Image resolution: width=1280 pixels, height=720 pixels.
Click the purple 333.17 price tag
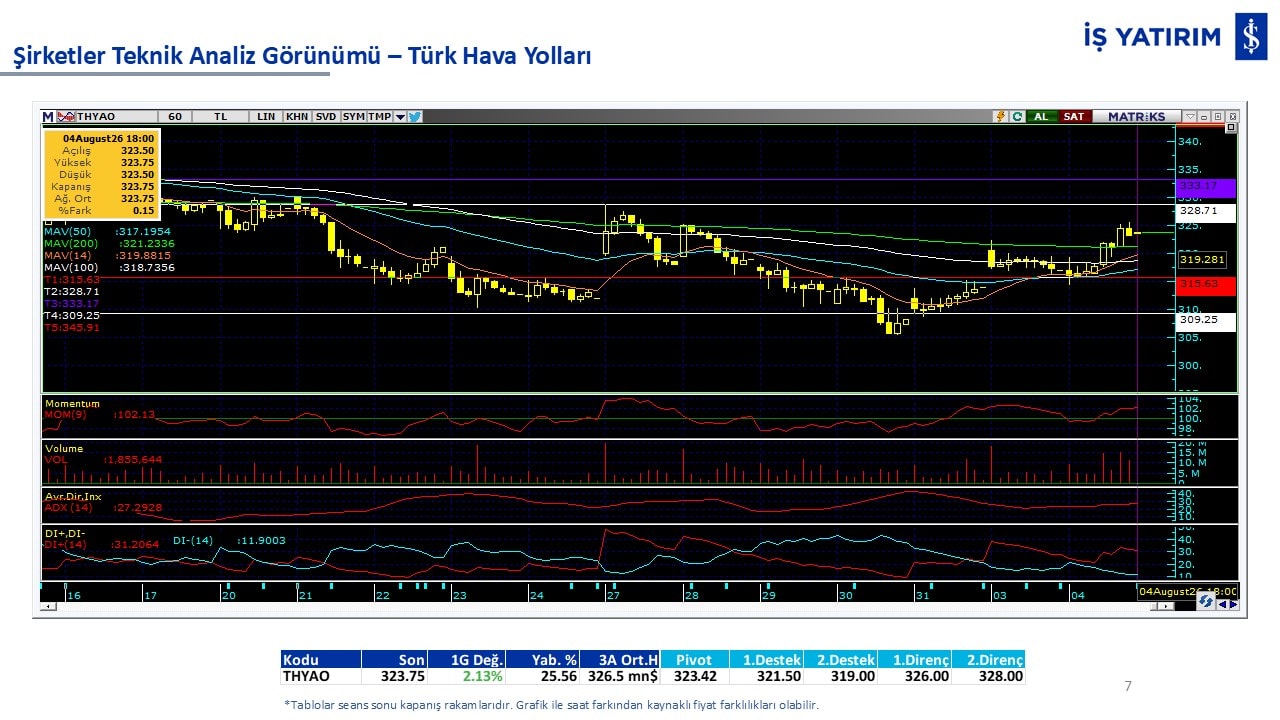[x=1206, y=187]
